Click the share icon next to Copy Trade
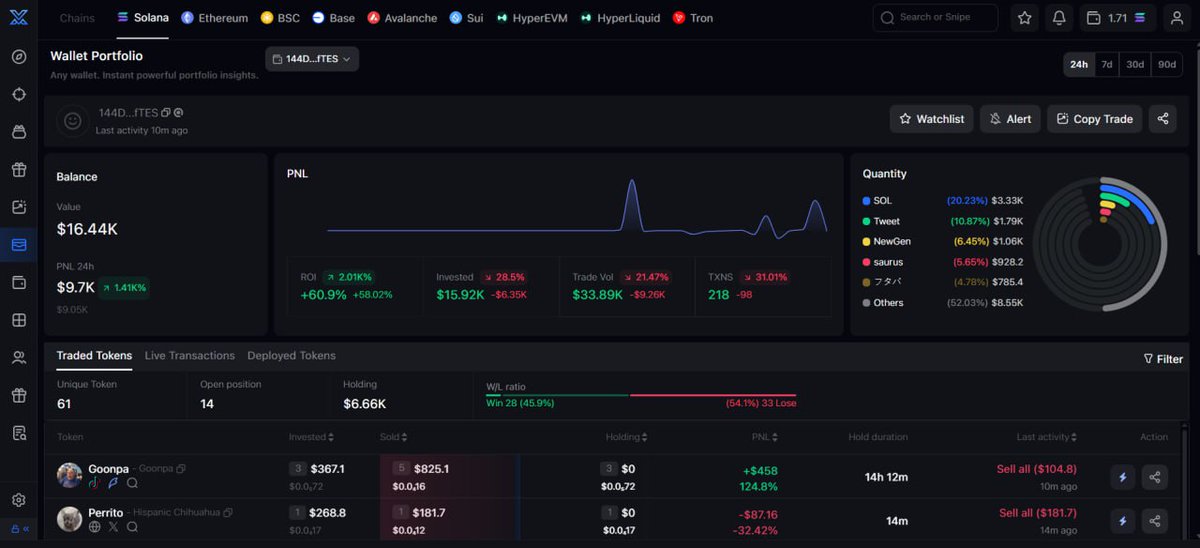This screenshot has height=548, width=1200. tap(1163, 119)
